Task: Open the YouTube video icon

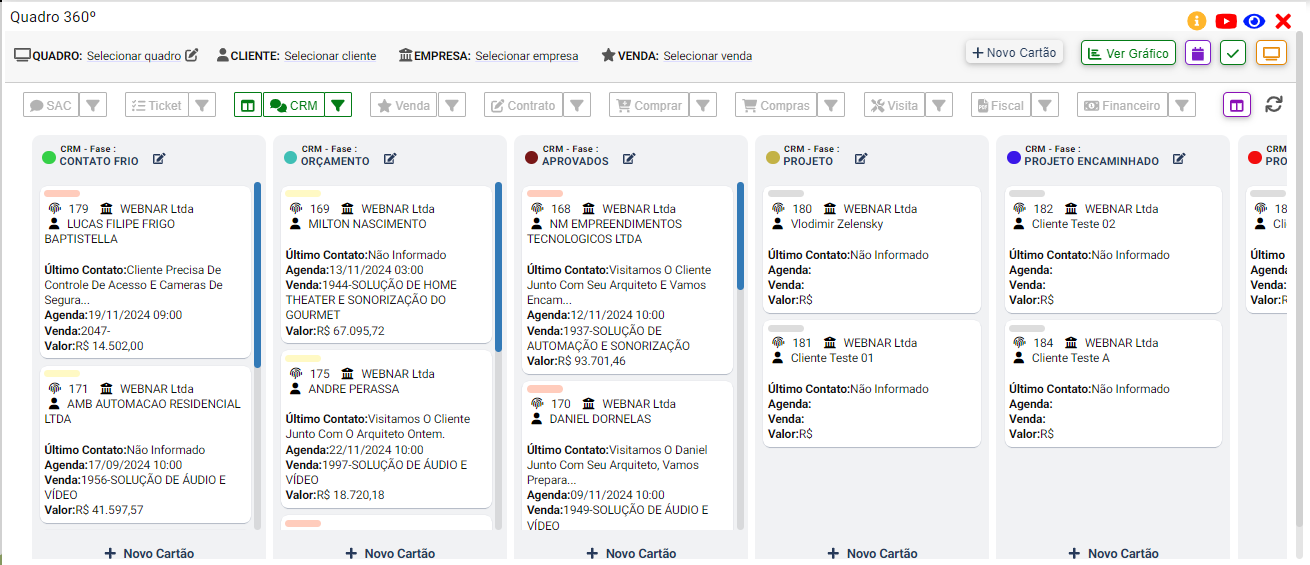Action: 1226,21
